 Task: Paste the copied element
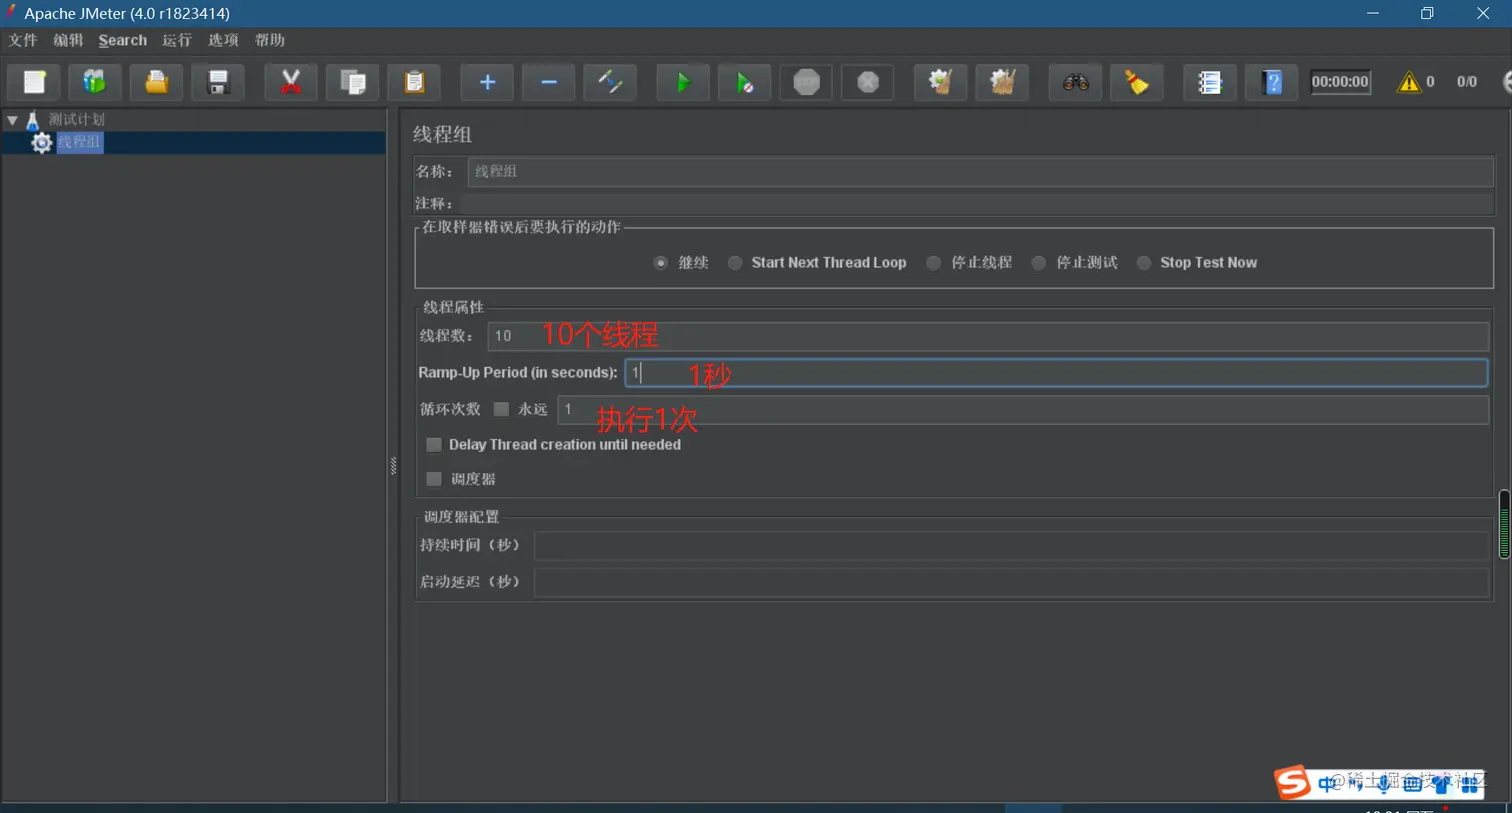414,82
